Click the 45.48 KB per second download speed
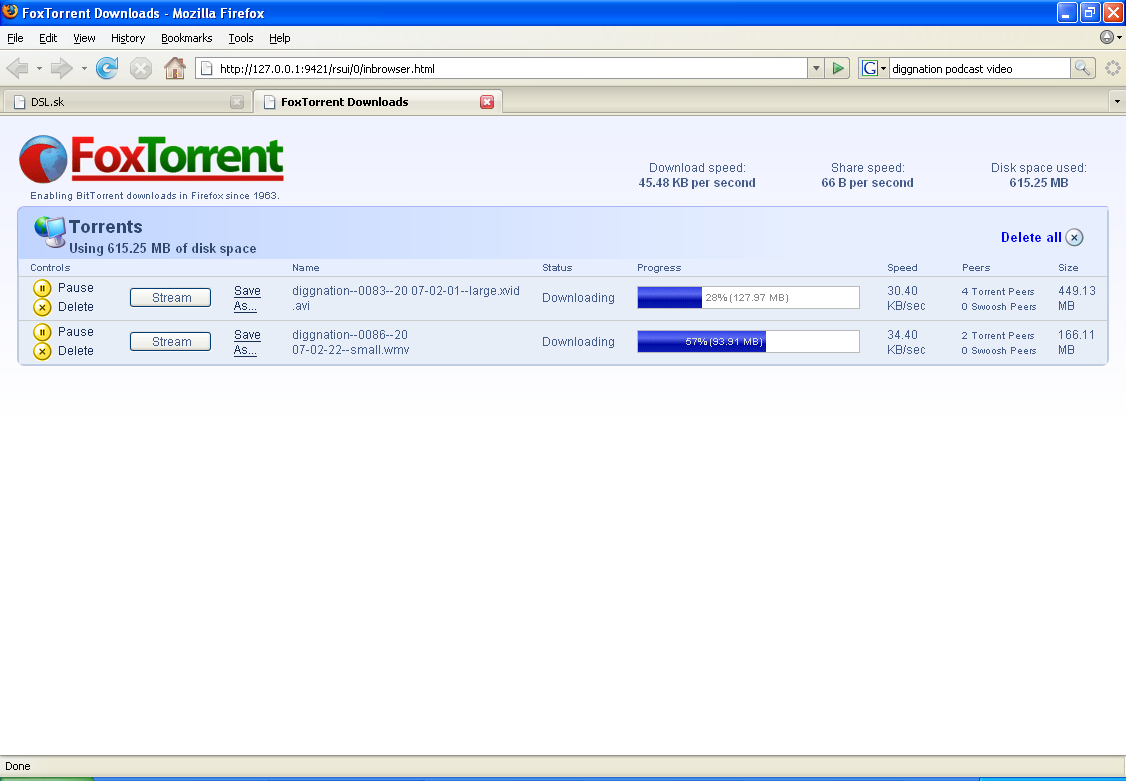1126x781 pixels. (x=697, y=182)
